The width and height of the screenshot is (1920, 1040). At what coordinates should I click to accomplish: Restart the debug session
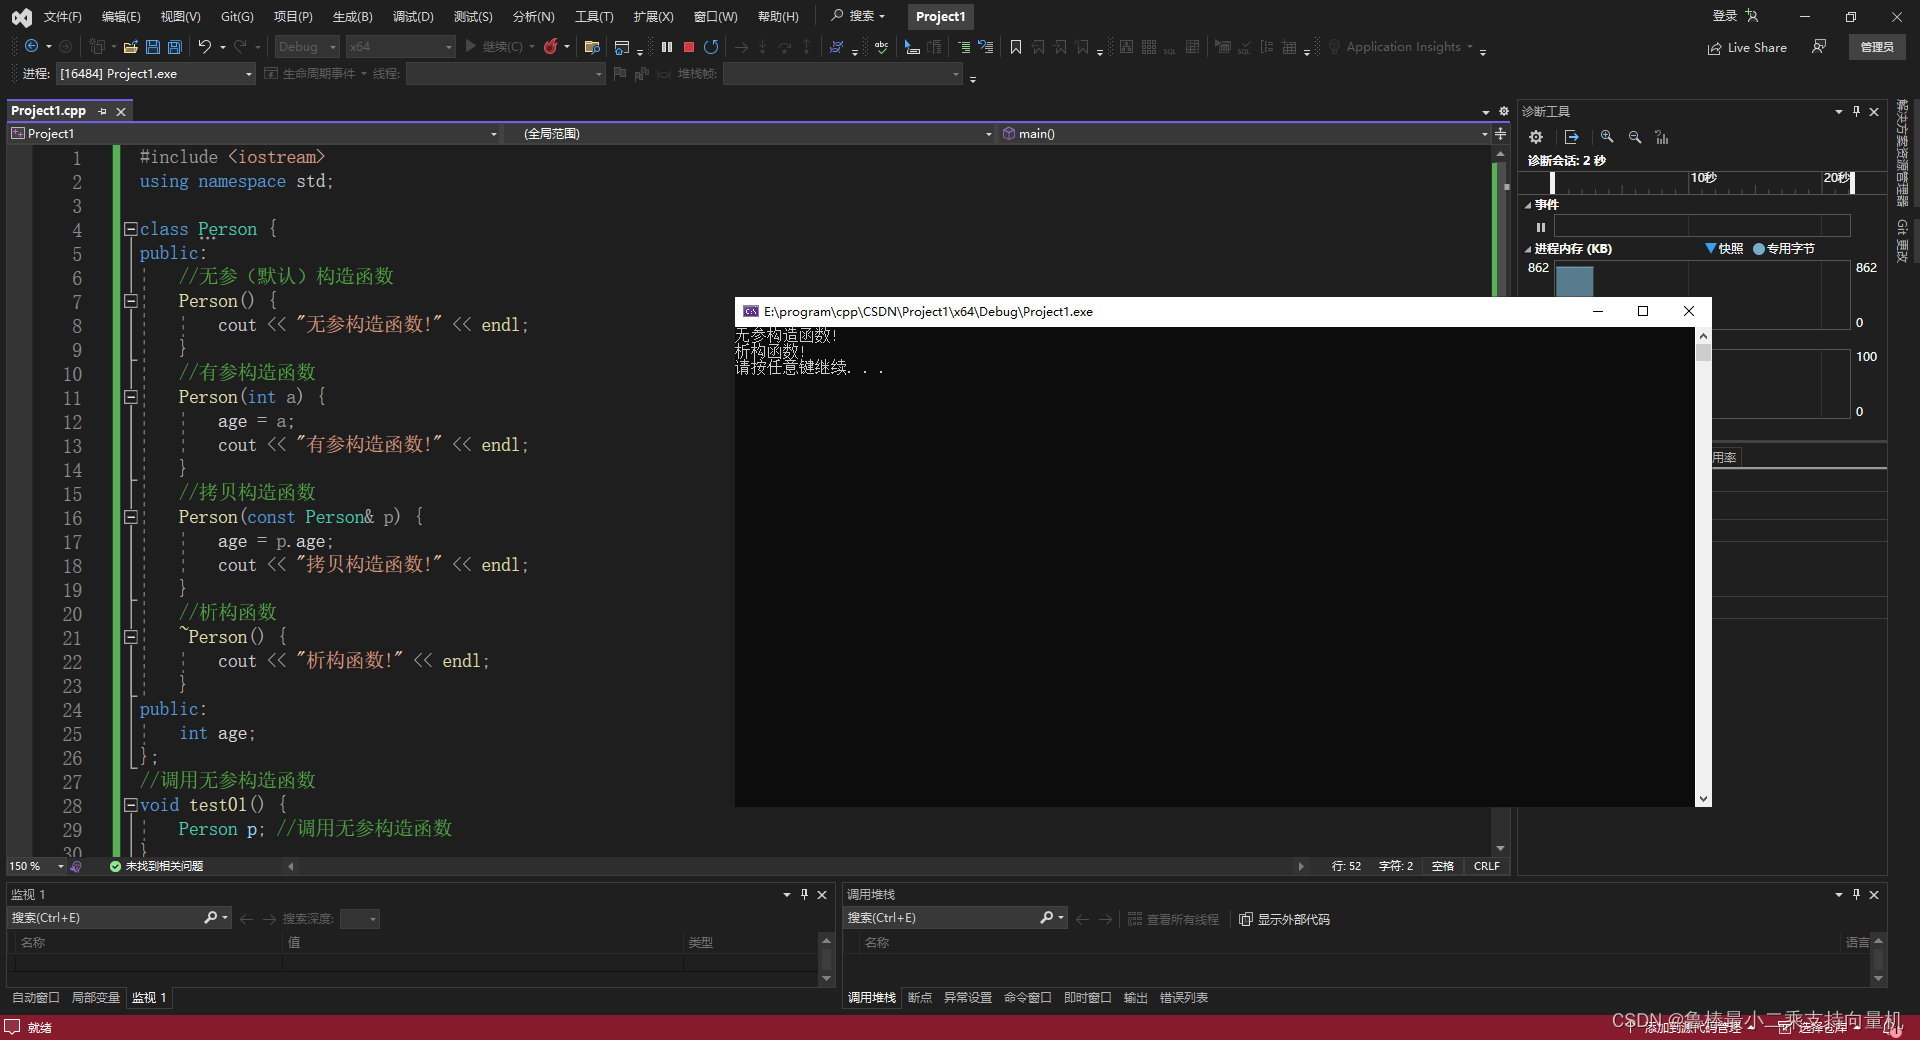(x=711, y=47)
